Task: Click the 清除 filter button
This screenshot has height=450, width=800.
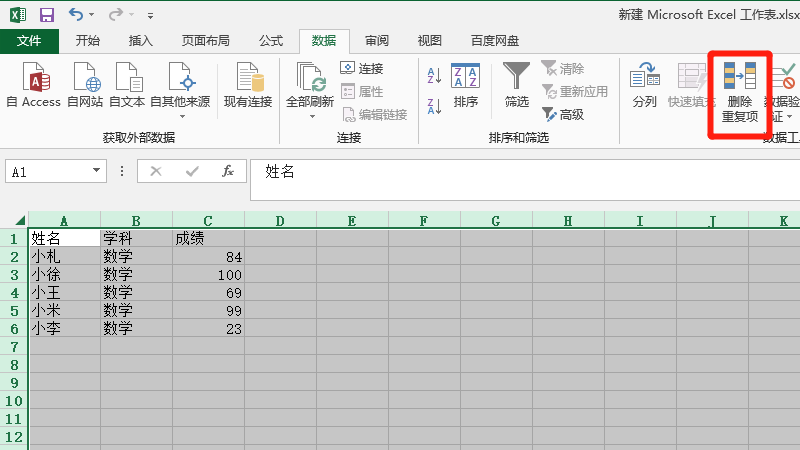Action: [x=562, y=68]
